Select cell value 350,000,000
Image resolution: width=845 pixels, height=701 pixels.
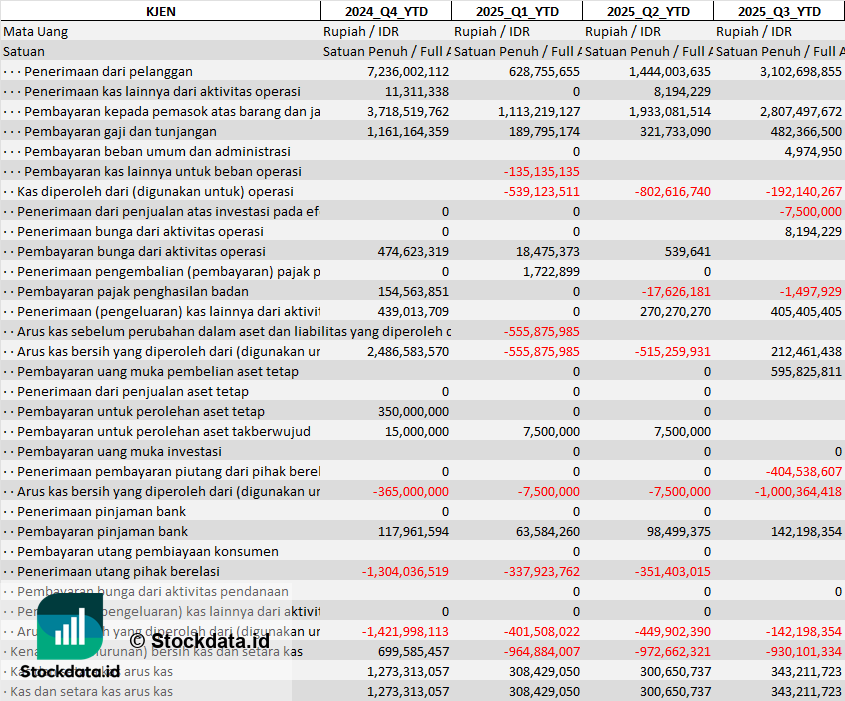[413, 412]
